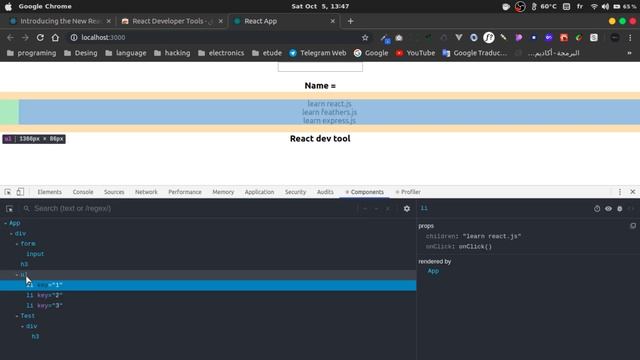Open DevTools more options menu
This screenshot has width=640, height=360.
(620, 192)
